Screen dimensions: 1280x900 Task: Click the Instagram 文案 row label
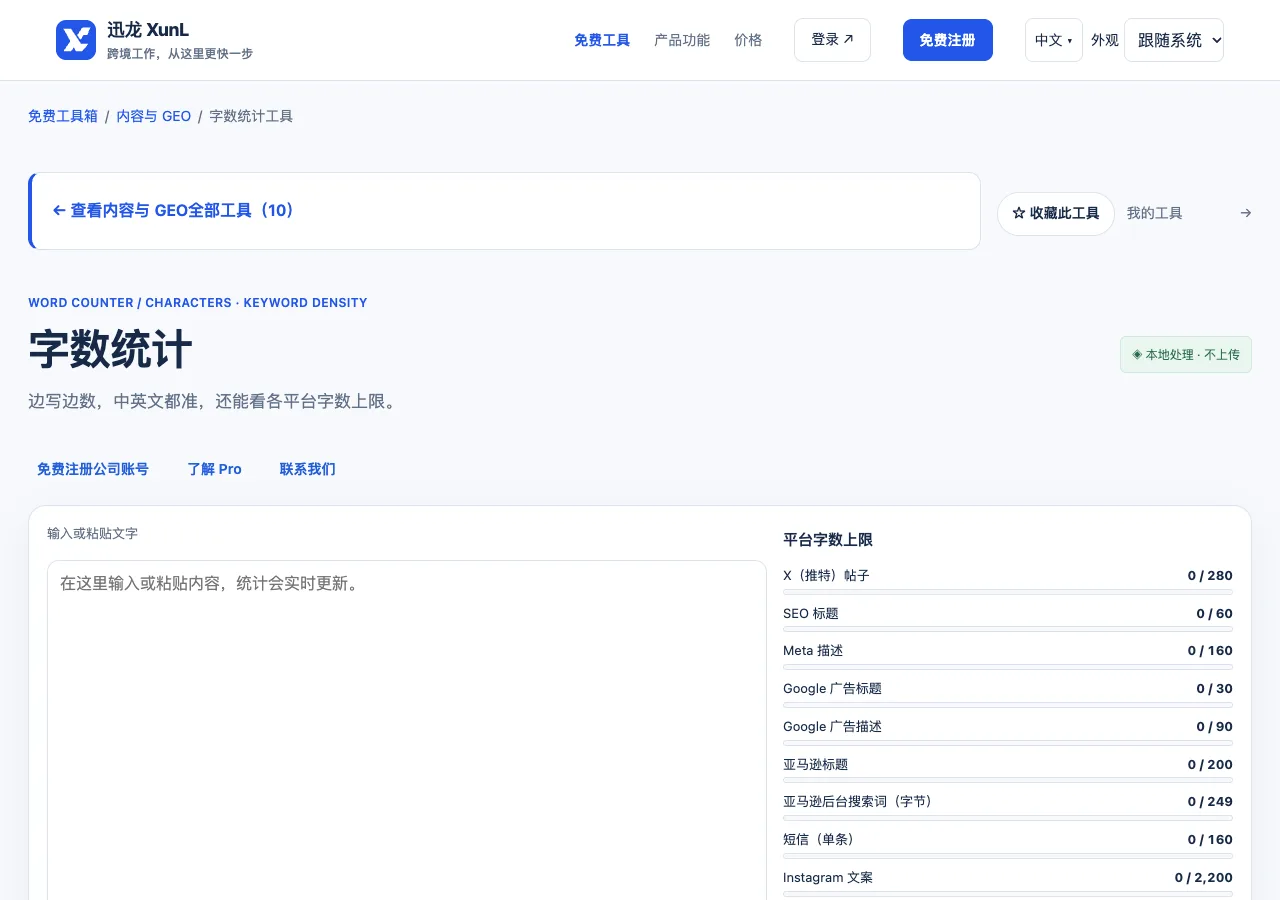pyautogui.click(x=828, y=878)
